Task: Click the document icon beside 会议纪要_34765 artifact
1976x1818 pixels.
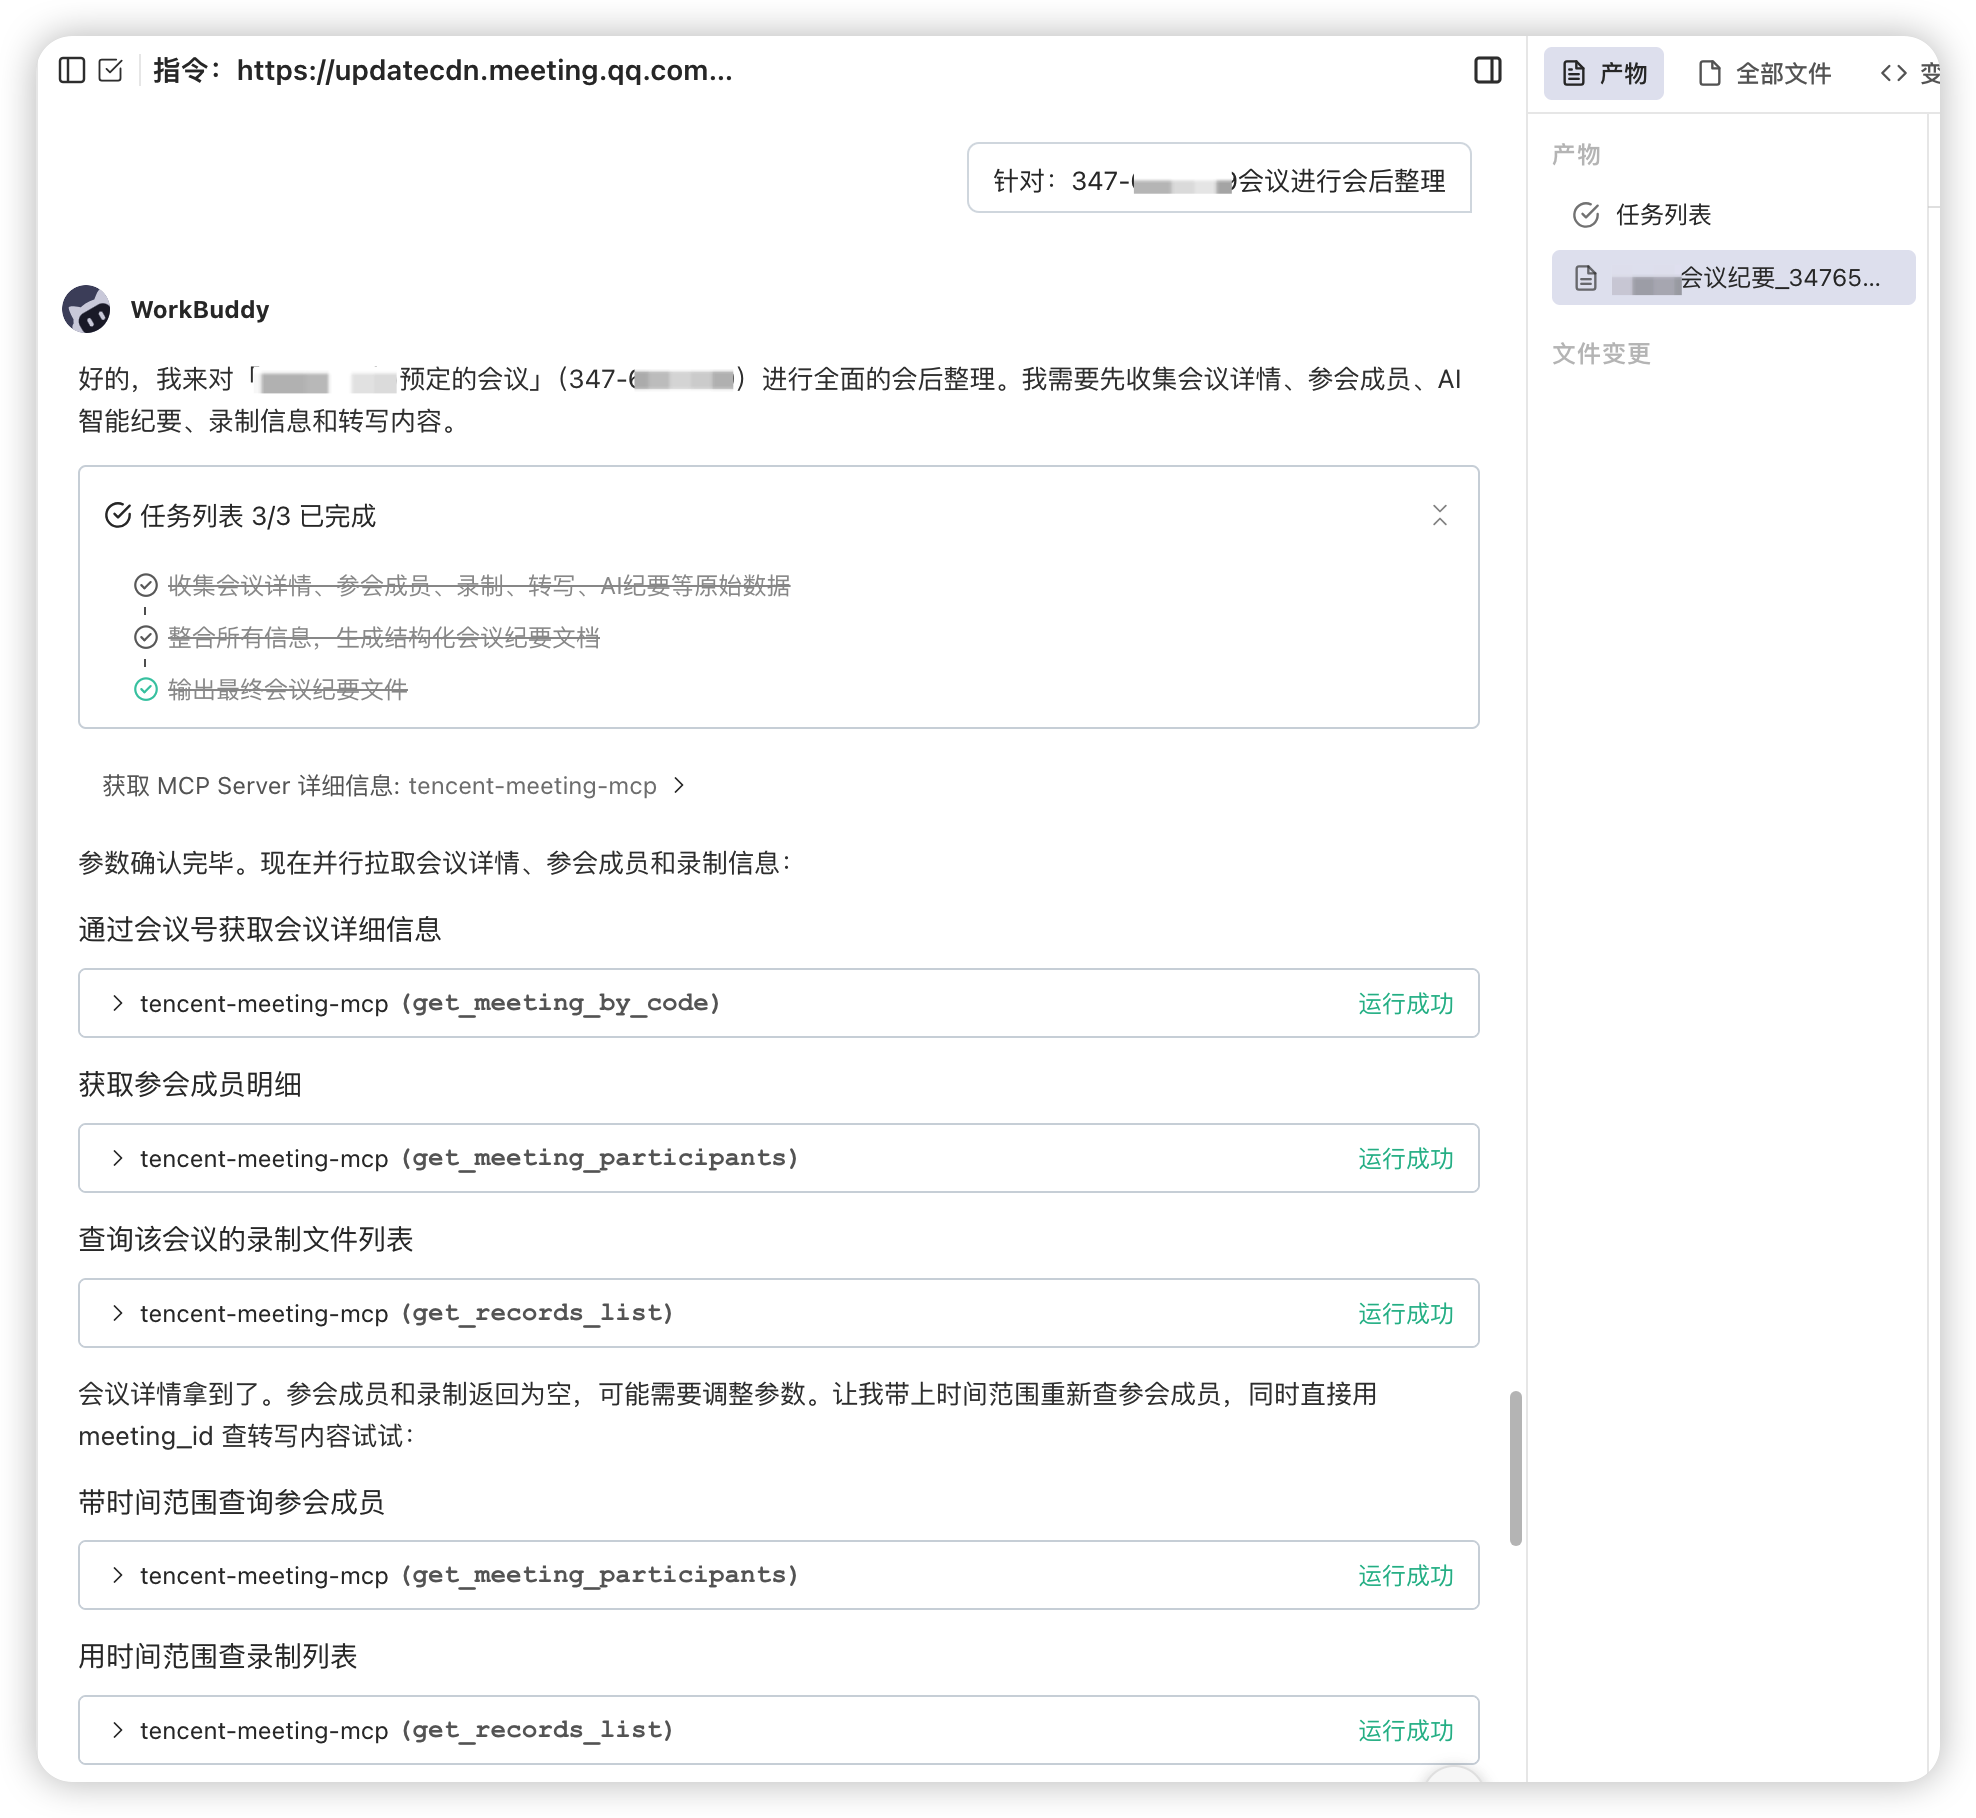Action: coord(1588,278)
